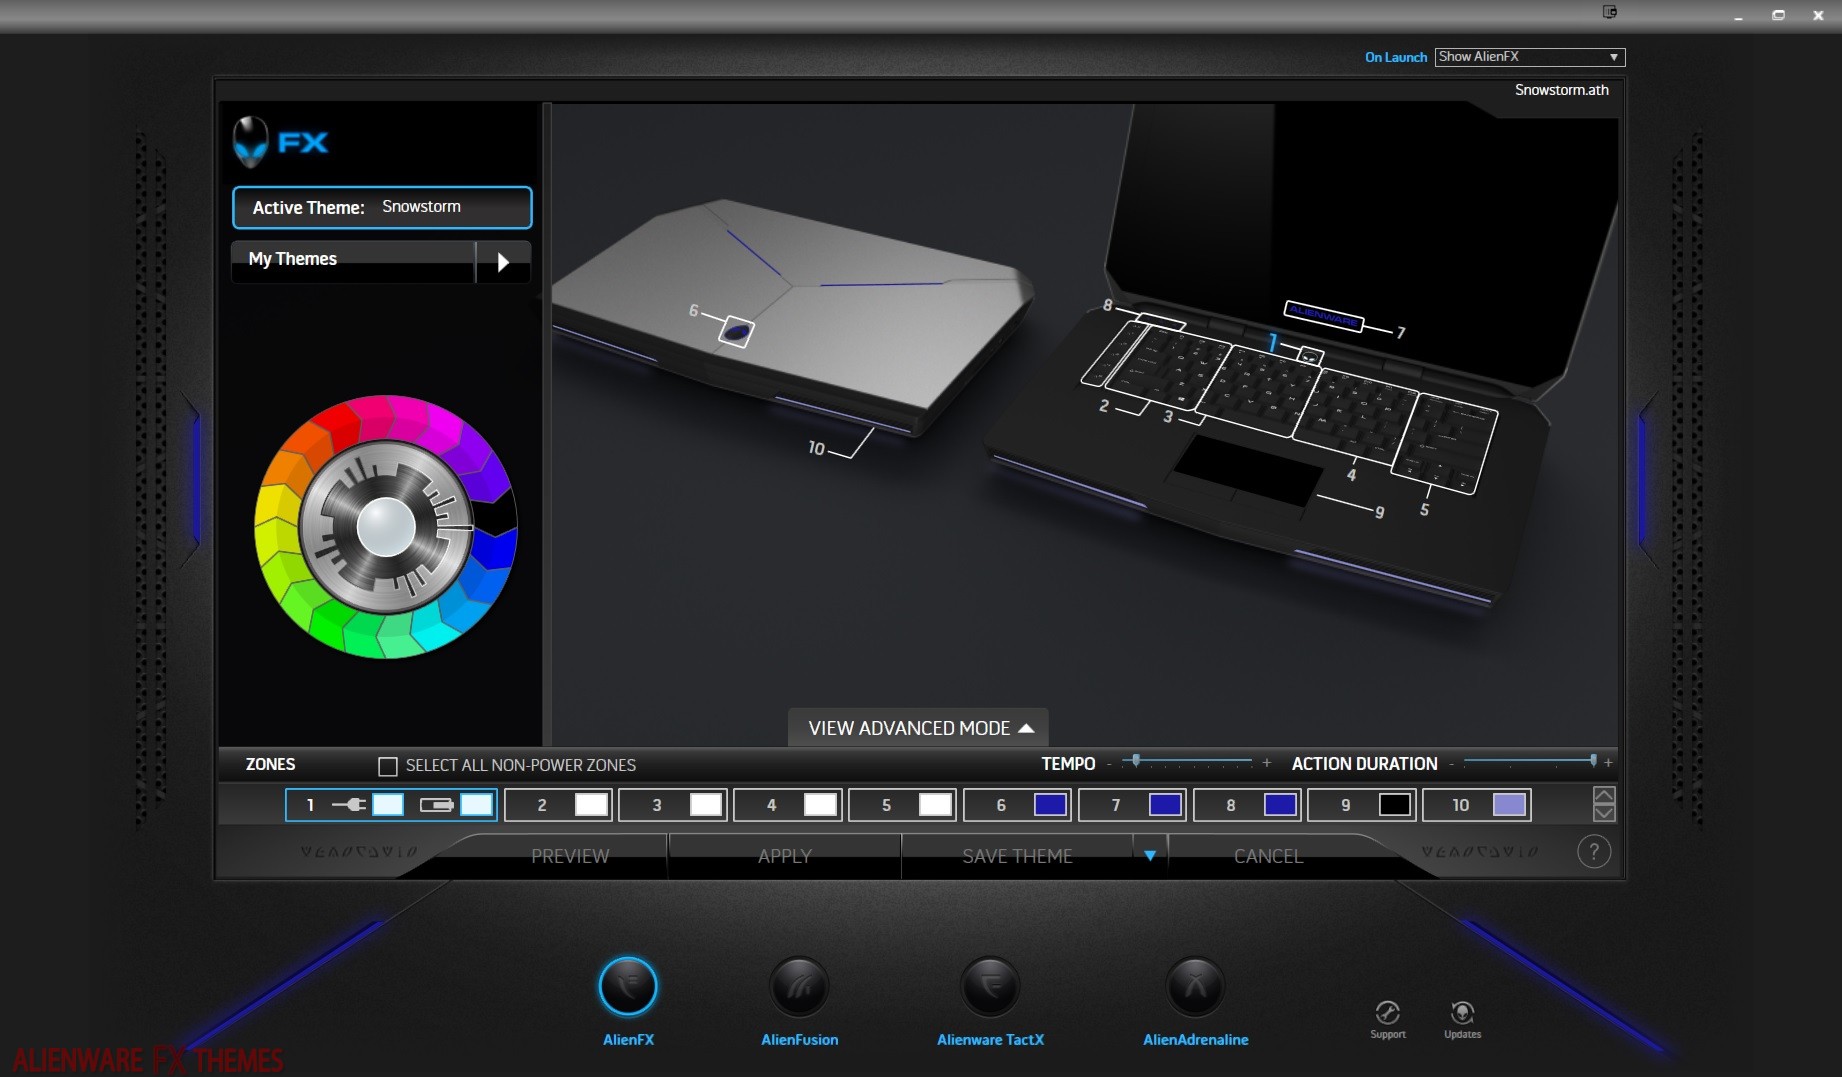
Task: Select zone 10 lavender color swatch
Action: (1510, 804)
